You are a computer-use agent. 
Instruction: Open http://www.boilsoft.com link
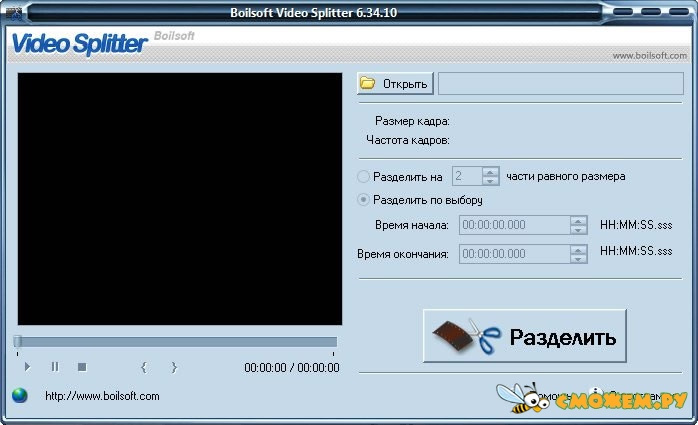[102, 396]
